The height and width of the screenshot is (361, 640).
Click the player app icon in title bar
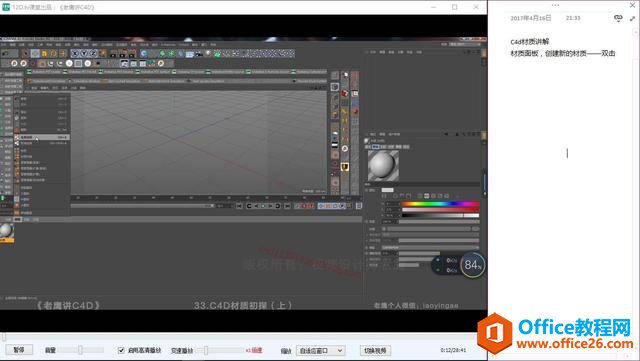(6, 7)
